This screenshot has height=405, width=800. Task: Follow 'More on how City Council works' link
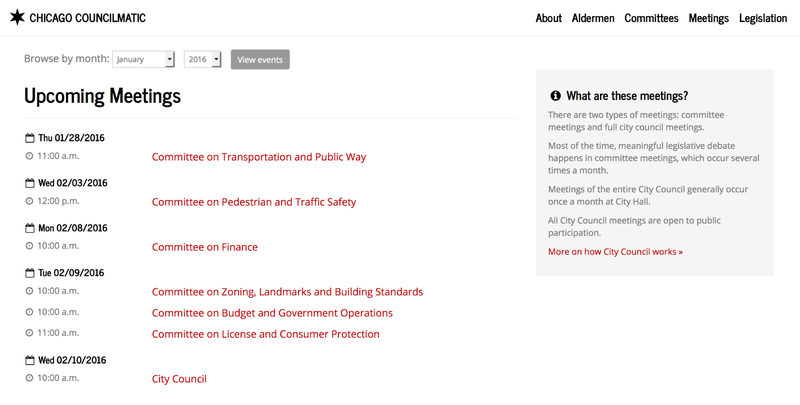point(615,252)
